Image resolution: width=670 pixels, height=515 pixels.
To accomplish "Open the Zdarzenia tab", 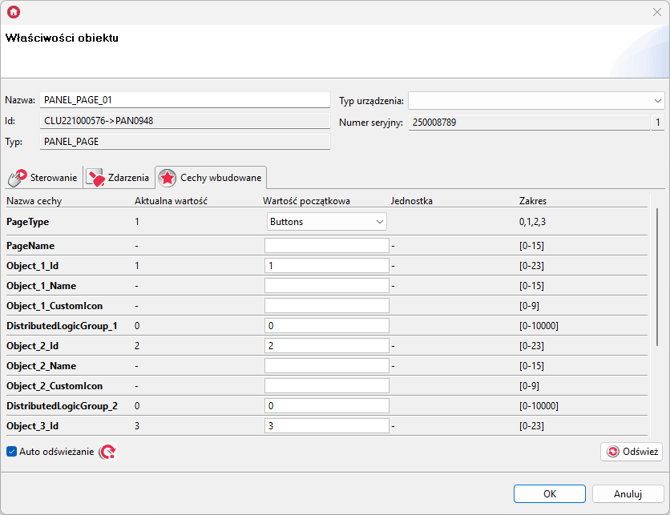I will point(118,178).
